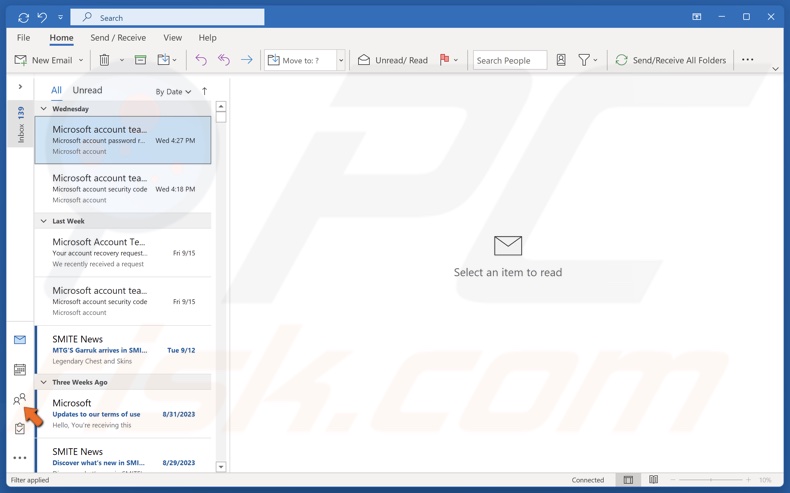Image resolution: width=790 pixels, height=493 pixels.
Task: Select the All messages filter tab
Action: pyautogui.click(x=56, y=90)
